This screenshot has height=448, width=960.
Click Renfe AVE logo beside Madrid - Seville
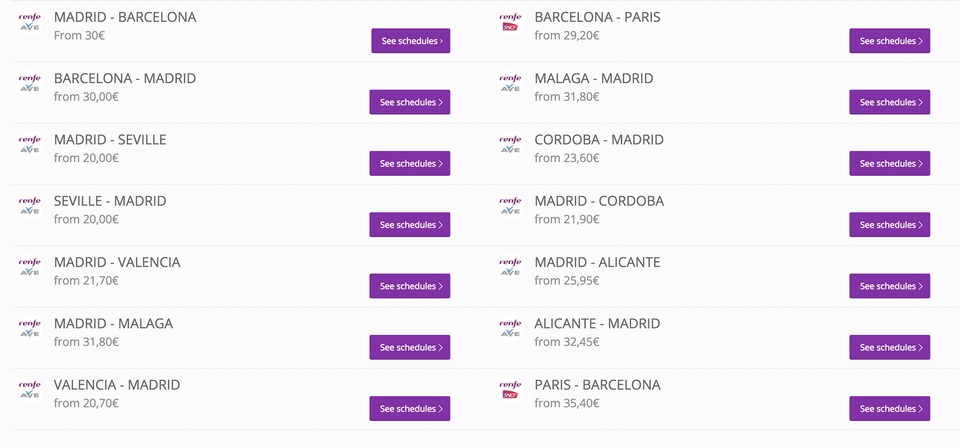click(x=29, y=144)
